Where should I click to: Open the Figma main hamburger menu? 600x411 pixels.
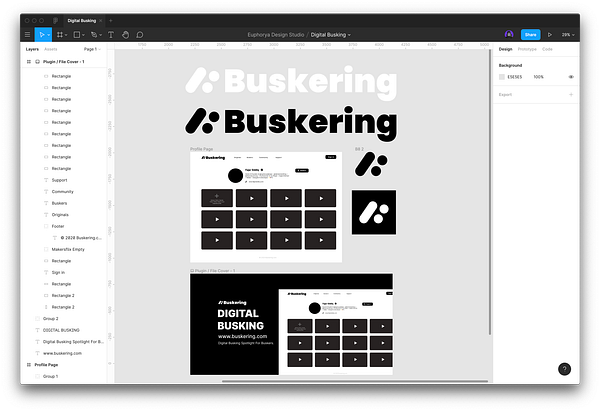coord(27,35)
